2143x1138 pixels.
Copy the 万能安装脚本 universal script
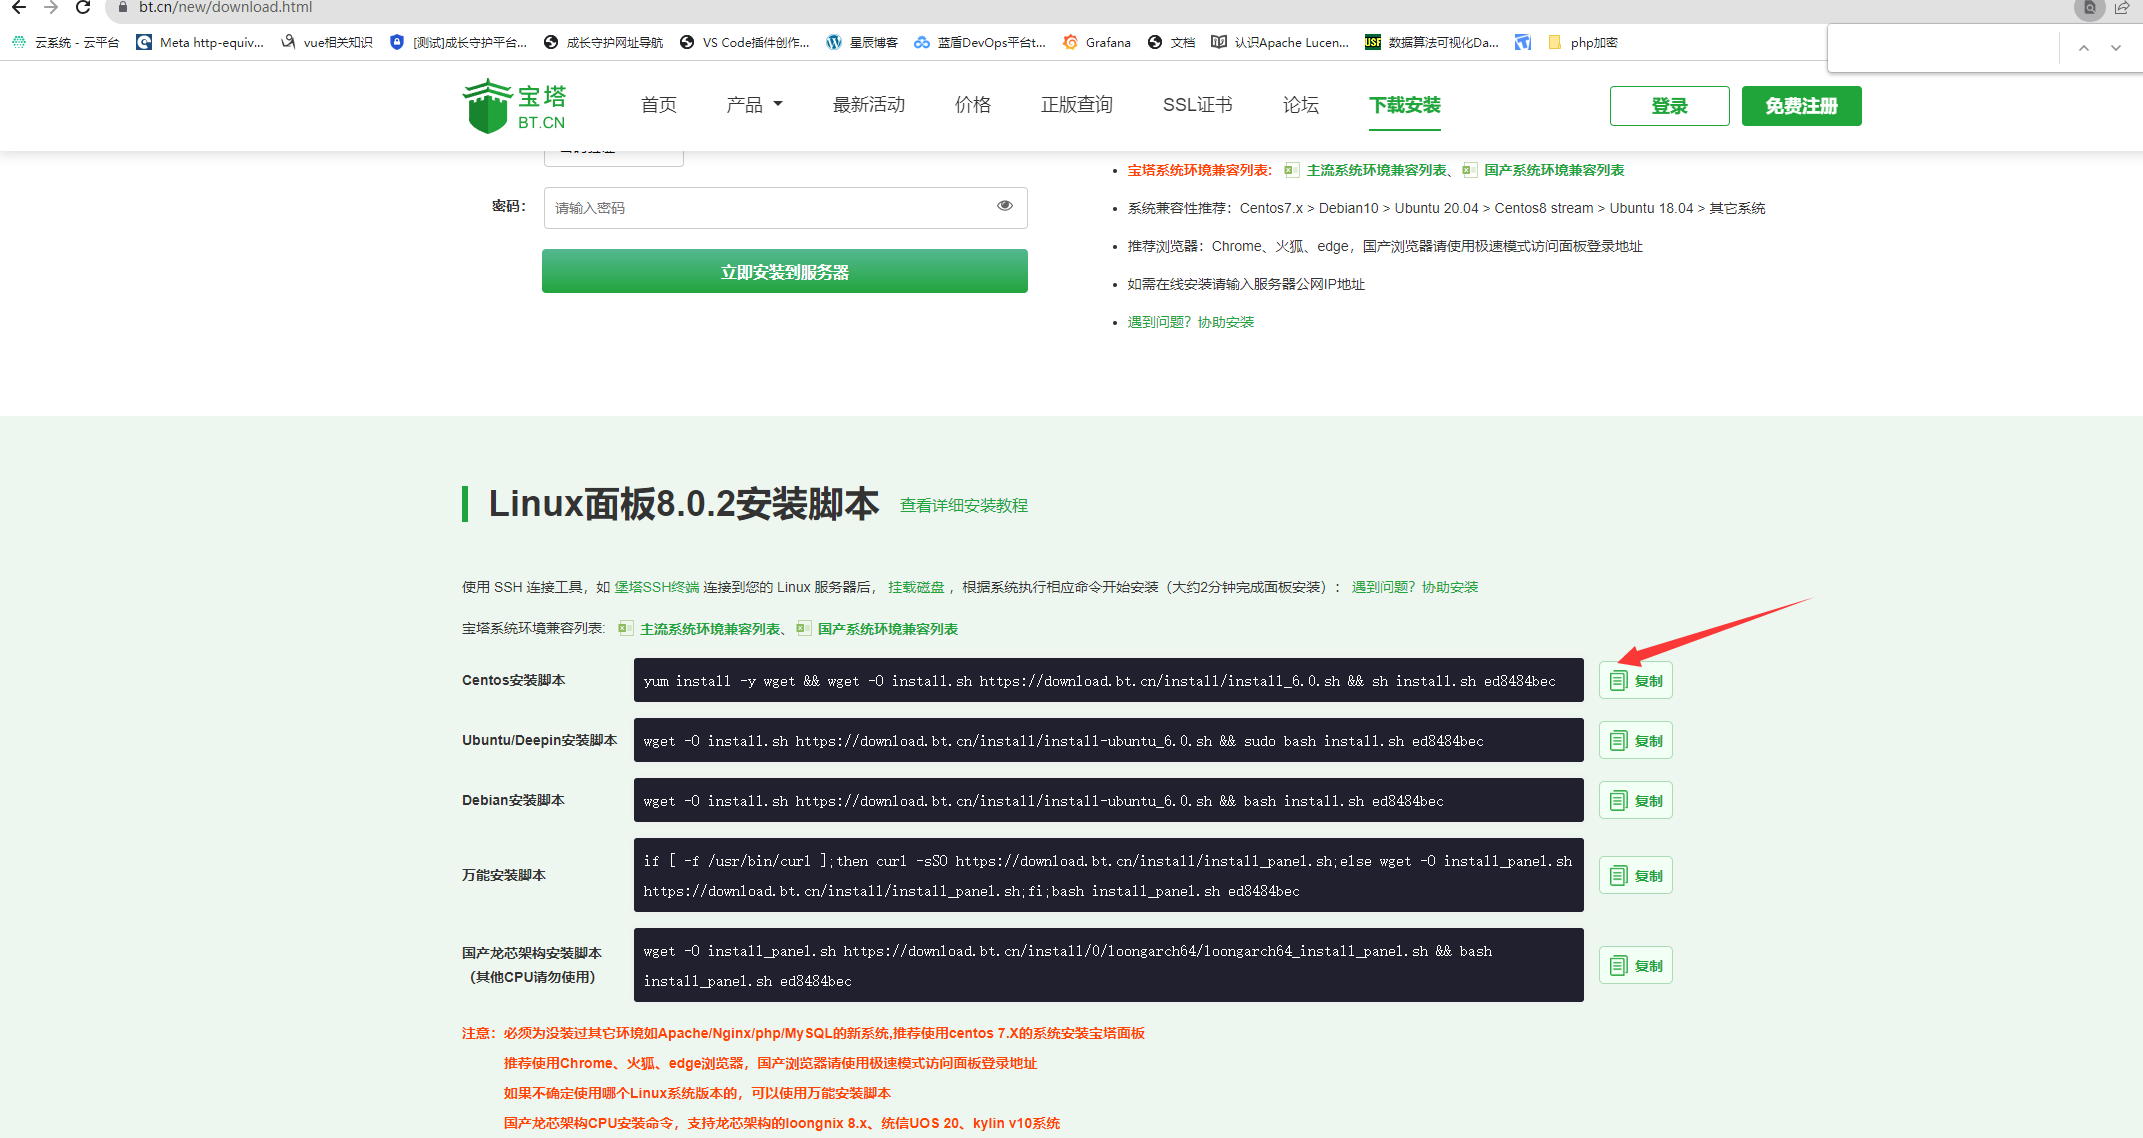[1635, 876]
